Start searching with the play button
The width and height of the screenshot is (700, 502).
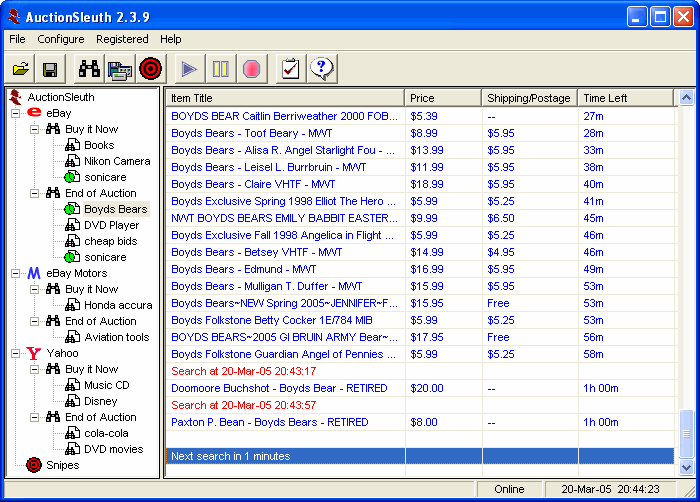point(190,69)
